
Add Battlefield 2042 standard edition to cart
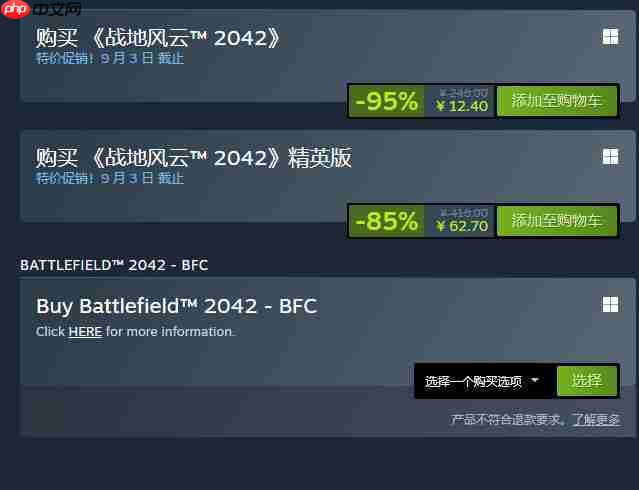(x=557, y=101)
